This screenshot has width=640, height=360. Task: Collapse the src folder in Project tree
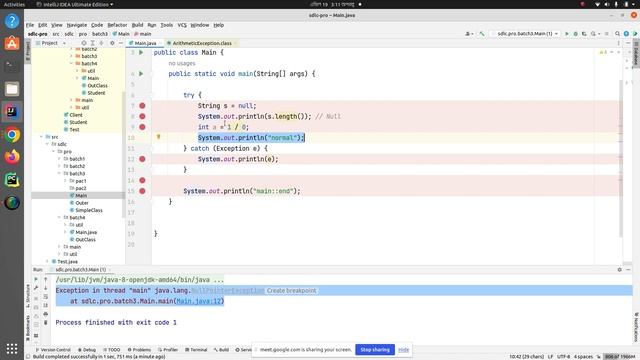(x=41, y=137)
